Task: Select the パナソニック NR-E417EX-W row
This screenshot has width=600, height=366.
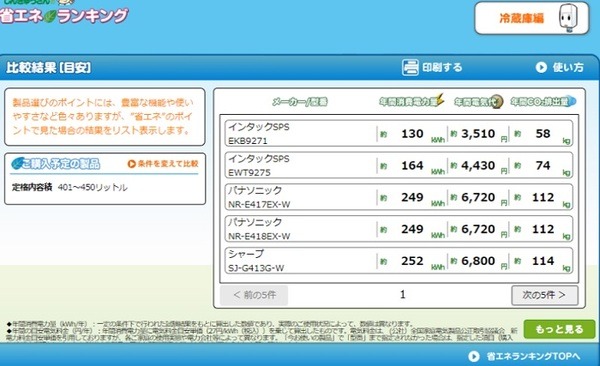Action: [399, 197]
